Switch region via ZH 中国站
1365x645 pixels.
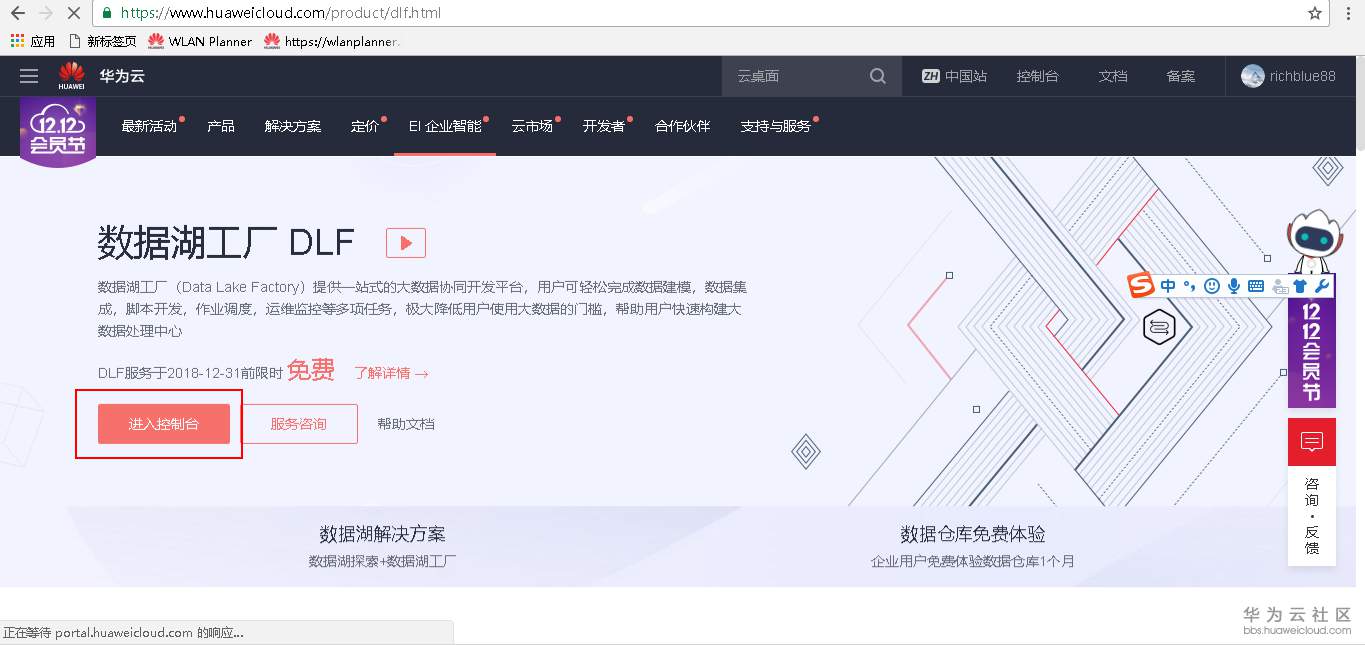[954, 76]
